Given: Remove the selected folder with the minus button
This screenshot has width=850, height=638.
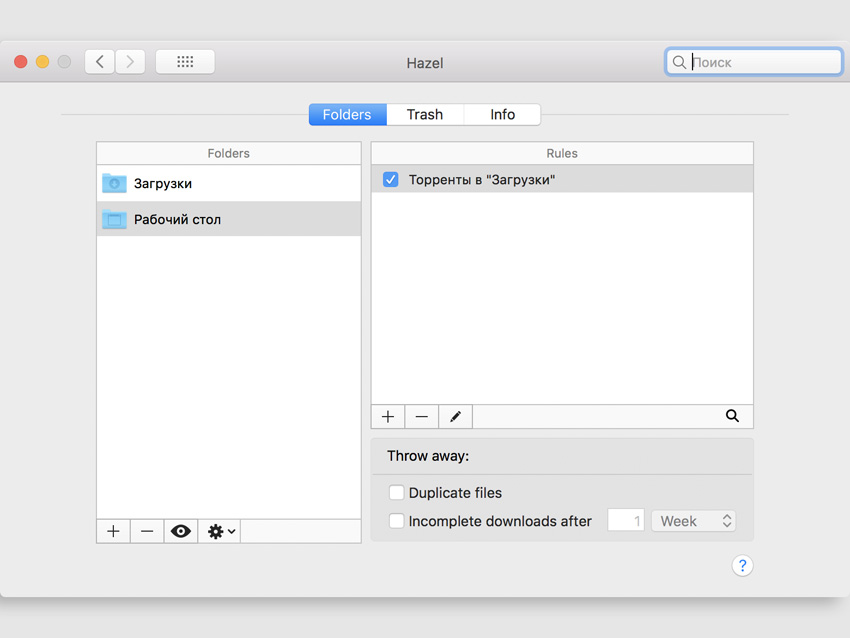Looking at the screenshot, I should 147,531.
